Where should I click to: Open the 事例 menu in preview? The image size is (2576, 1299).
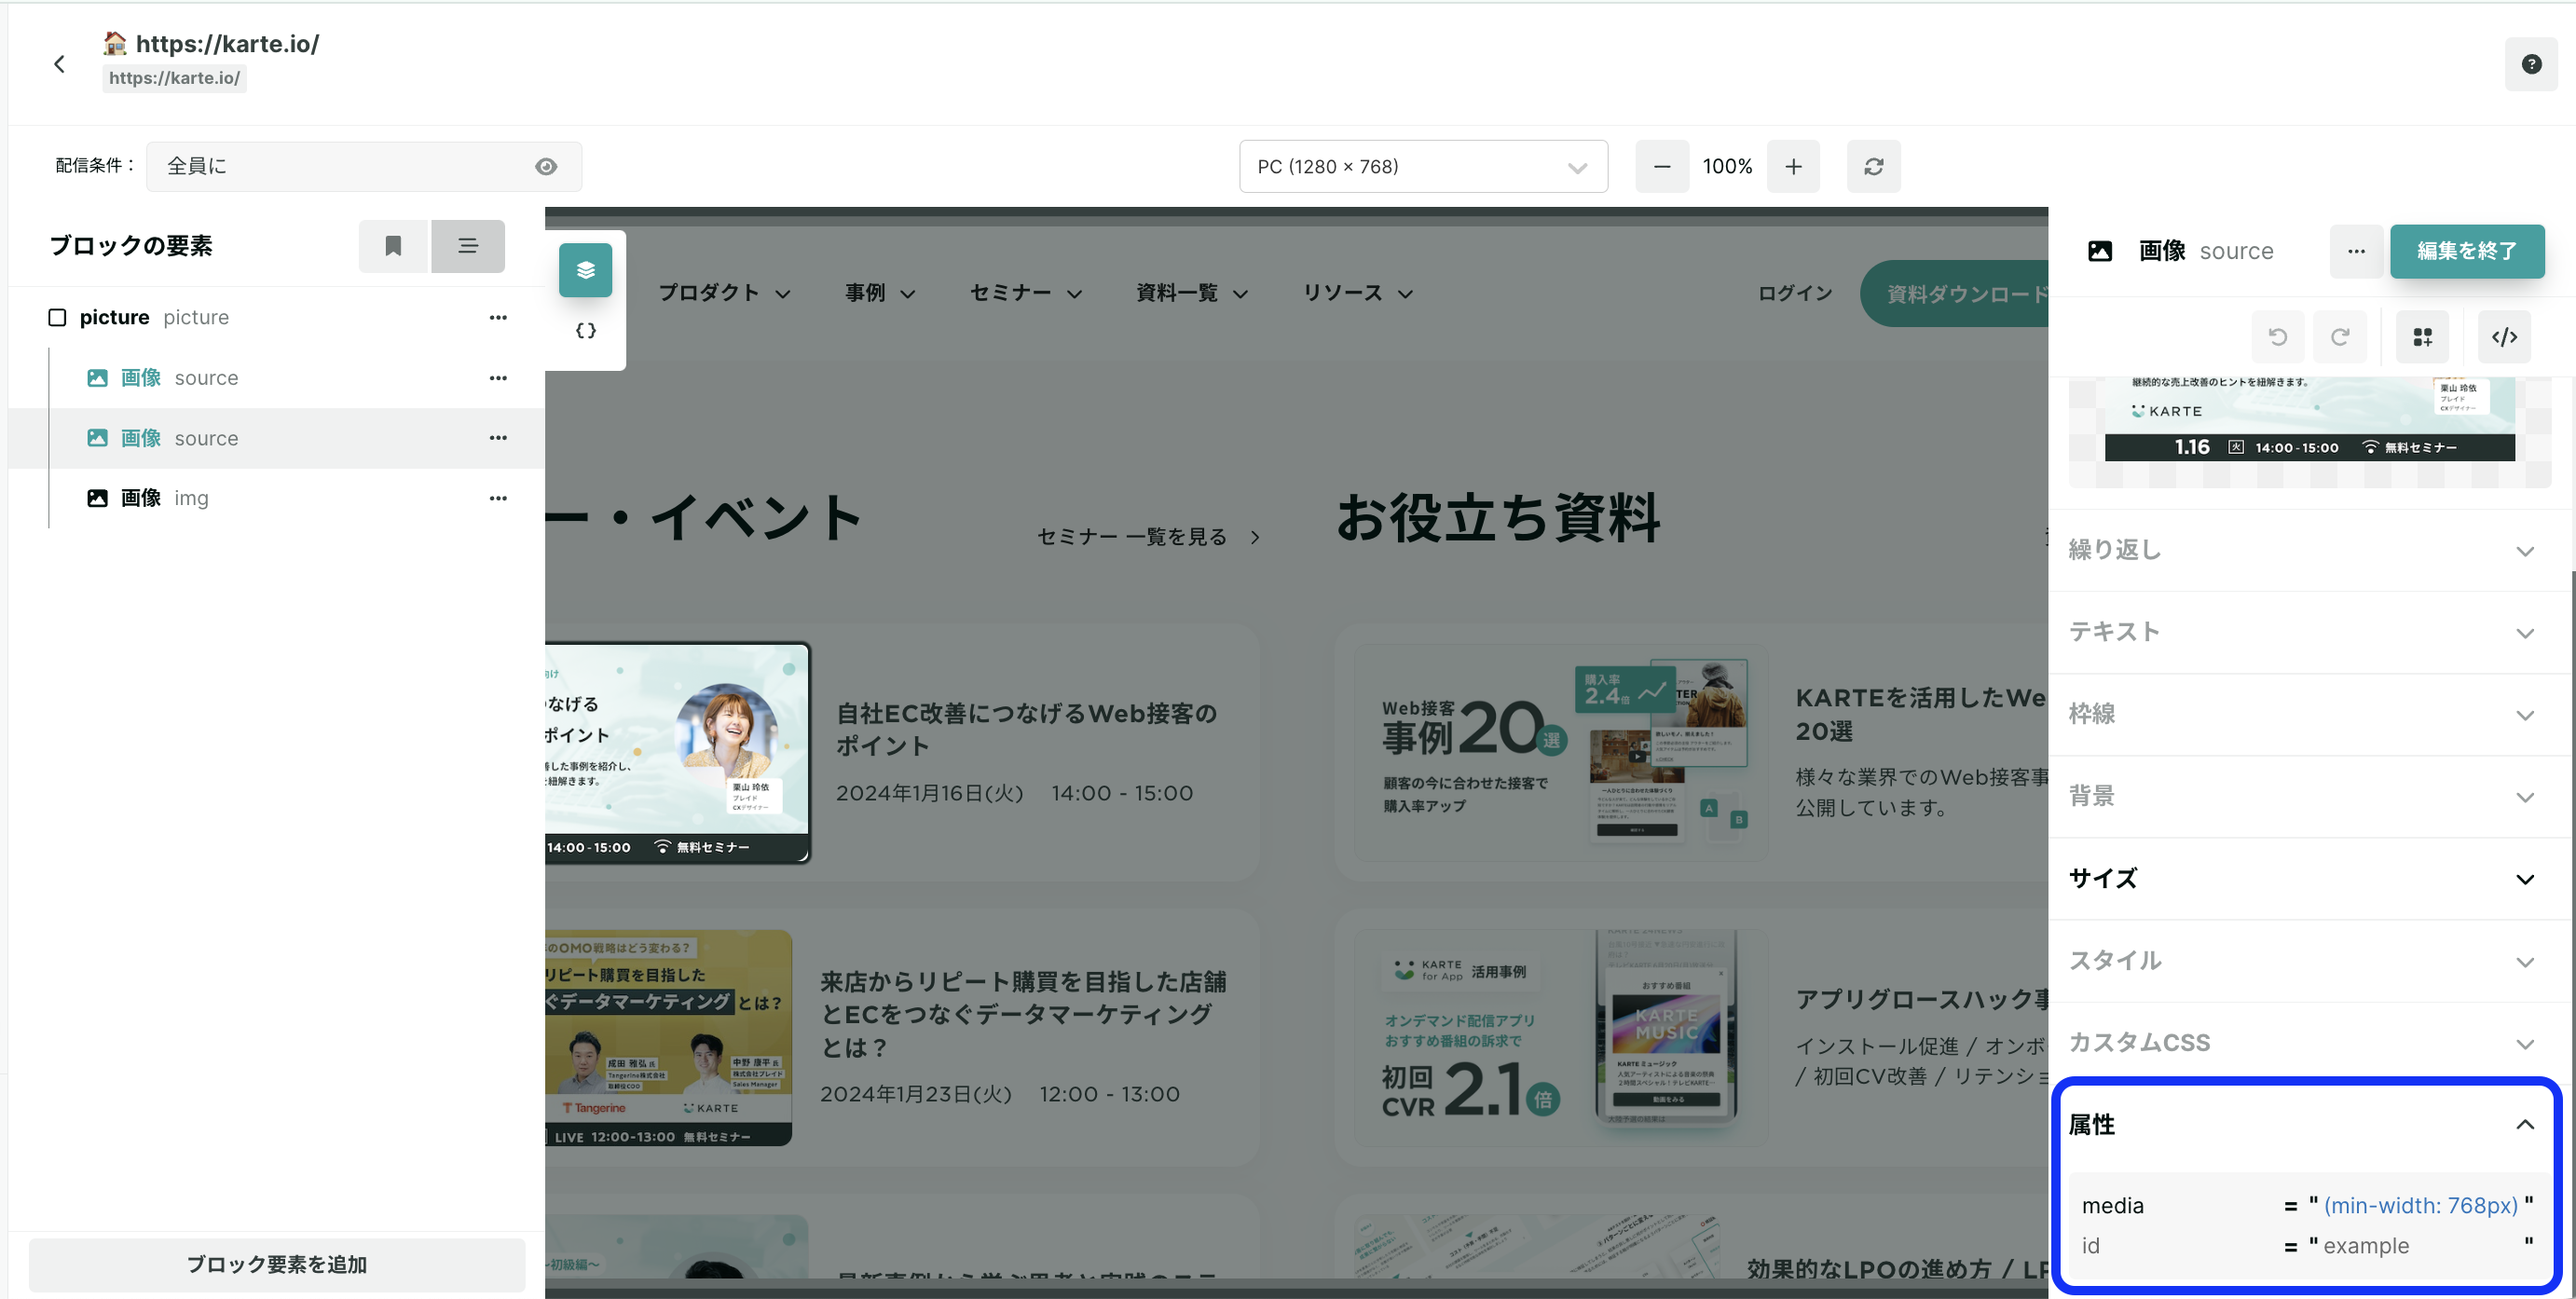pos(880,293)
